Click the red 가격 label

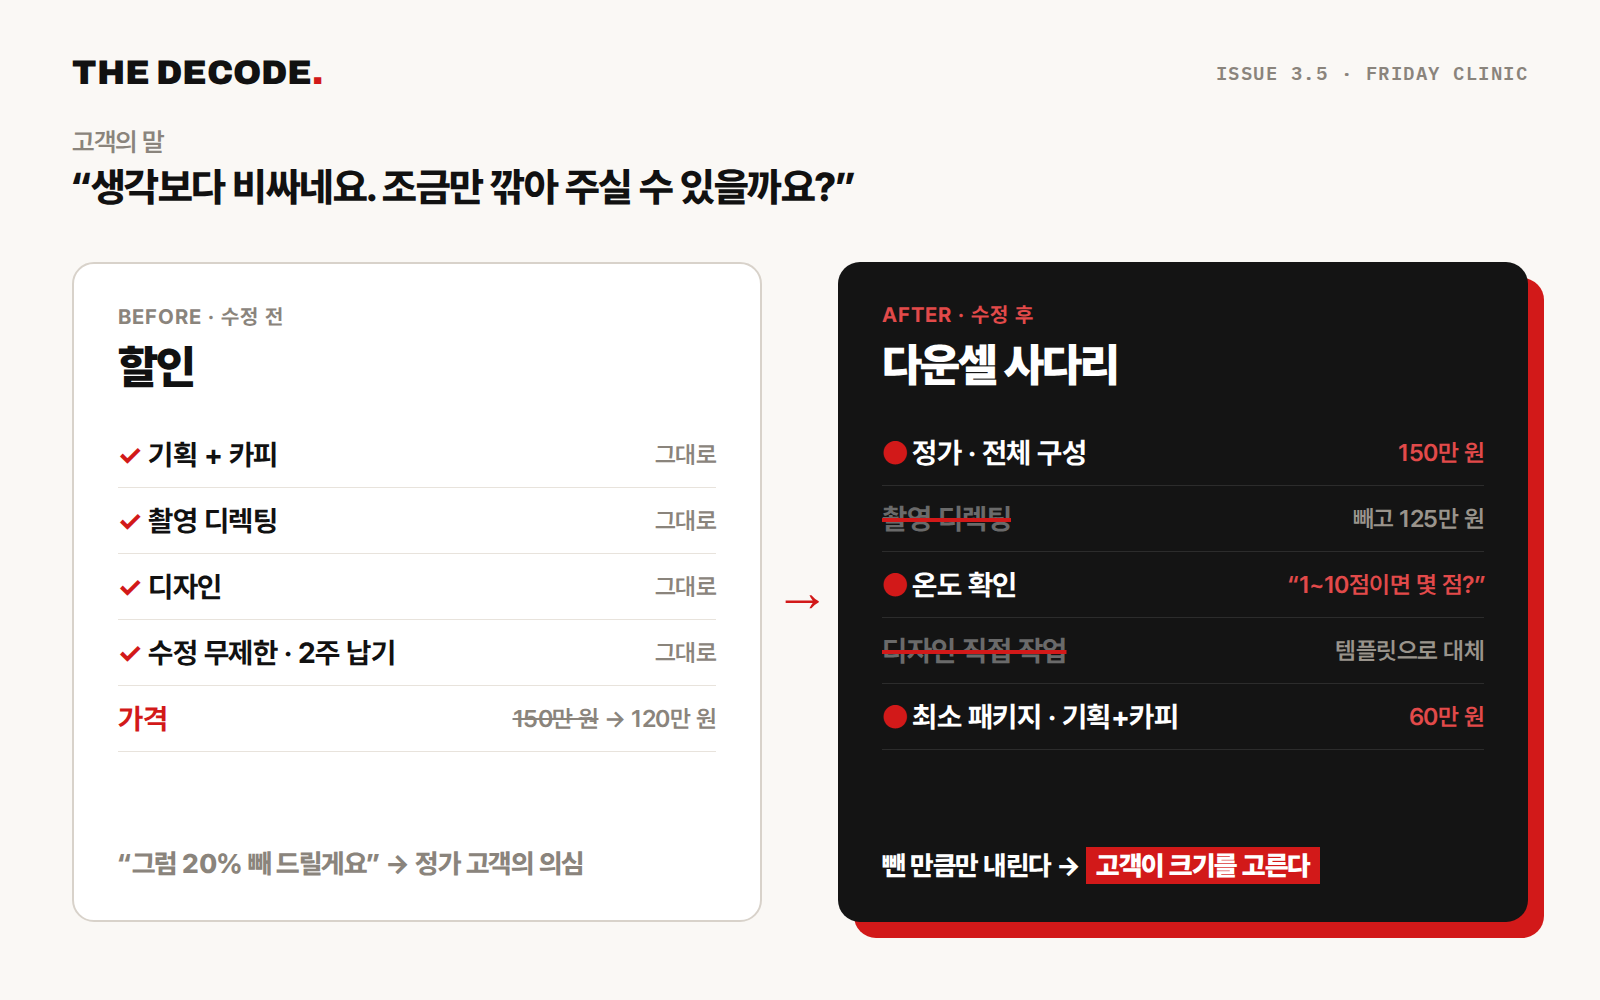tap(143, 719)
